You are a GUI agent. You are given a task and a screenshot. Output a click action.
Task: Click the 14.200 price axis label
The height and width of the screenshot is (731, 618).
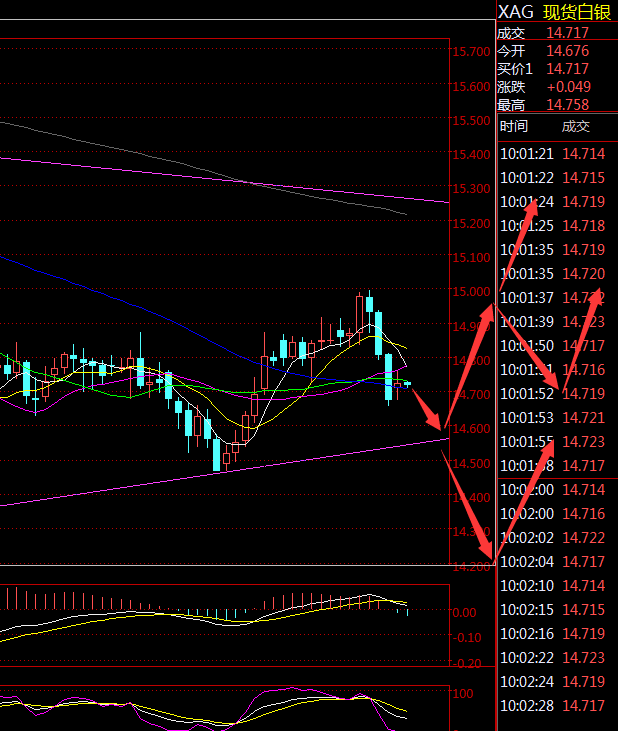(471, 567)
